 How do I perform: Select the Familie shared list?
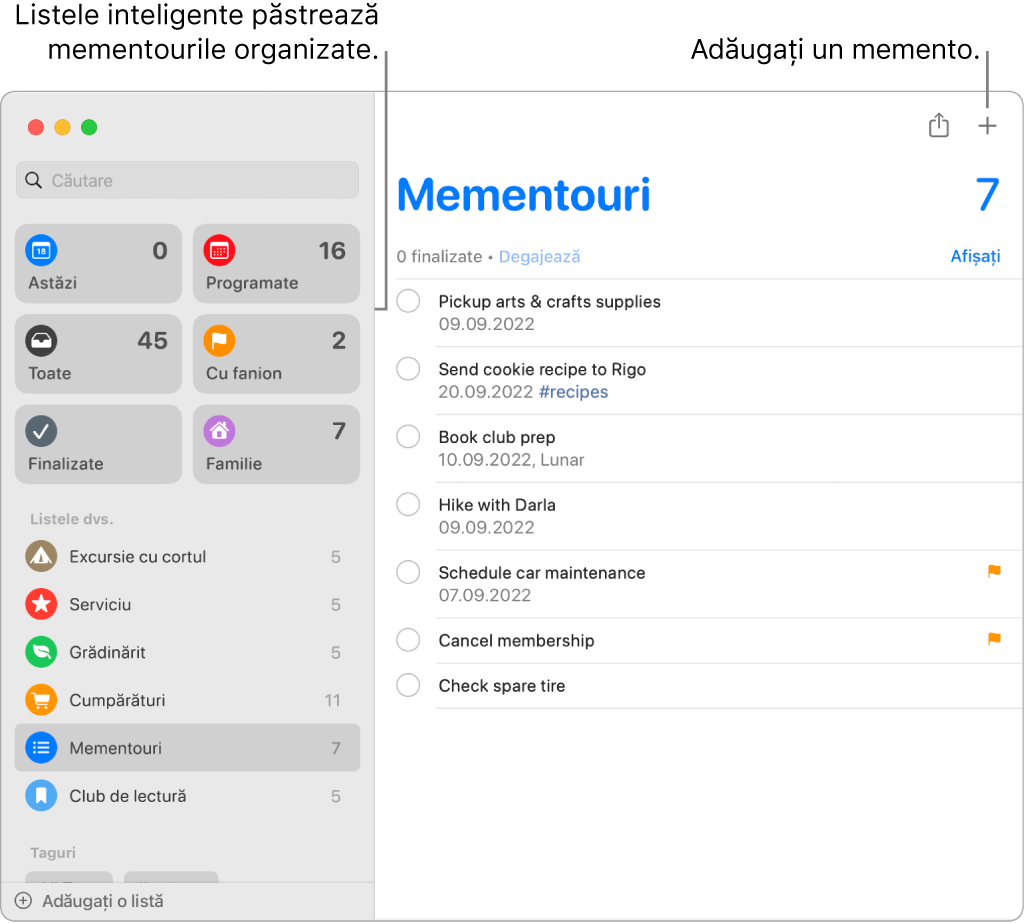pyautogui.click(x=276, y=444)
